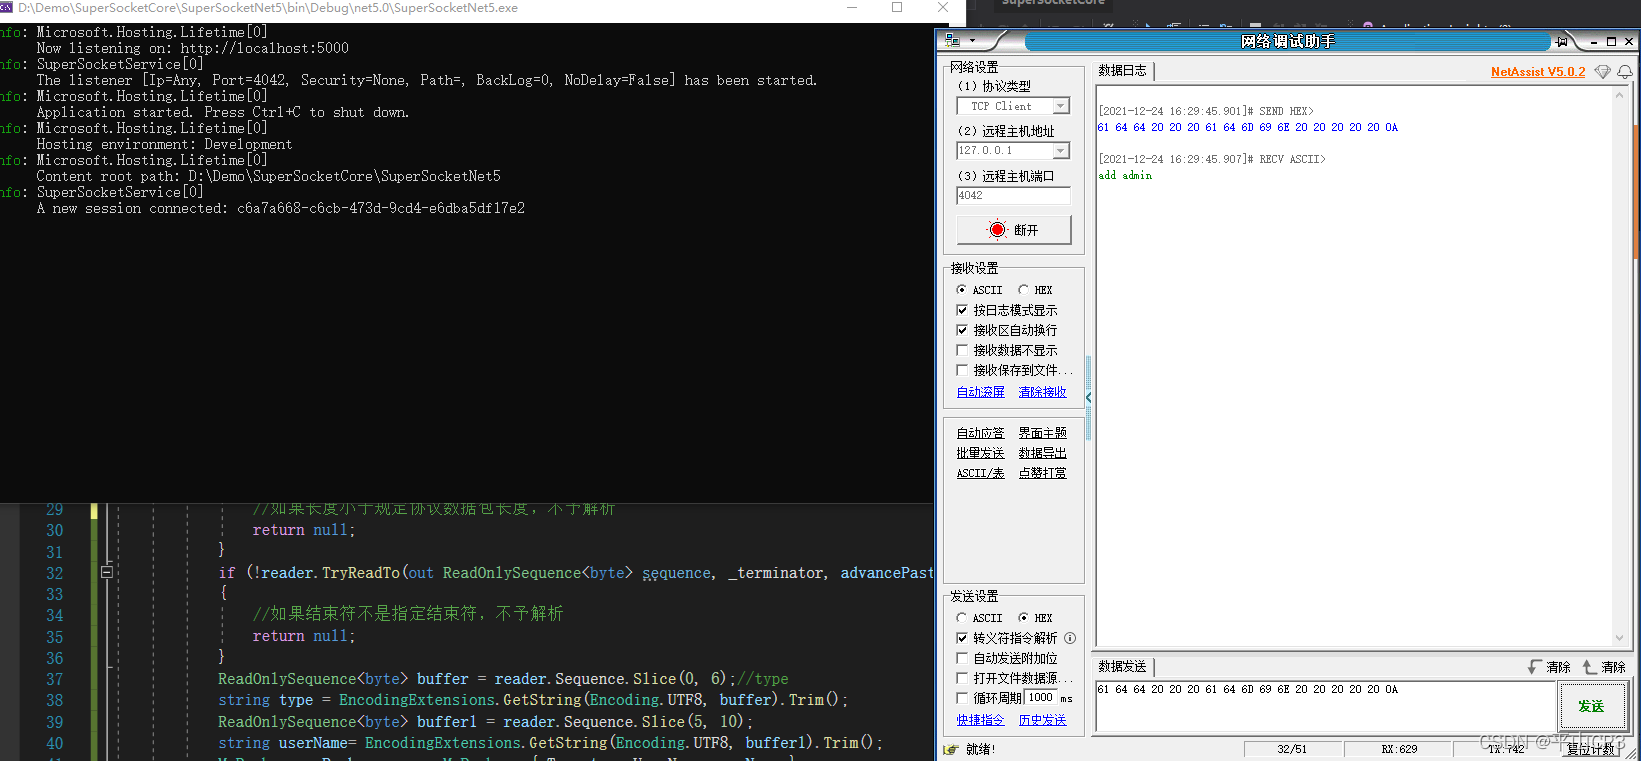This screenshot has height=761, width=1641.
Task: Open the 点赞打赏 link
Action: 1042,473
